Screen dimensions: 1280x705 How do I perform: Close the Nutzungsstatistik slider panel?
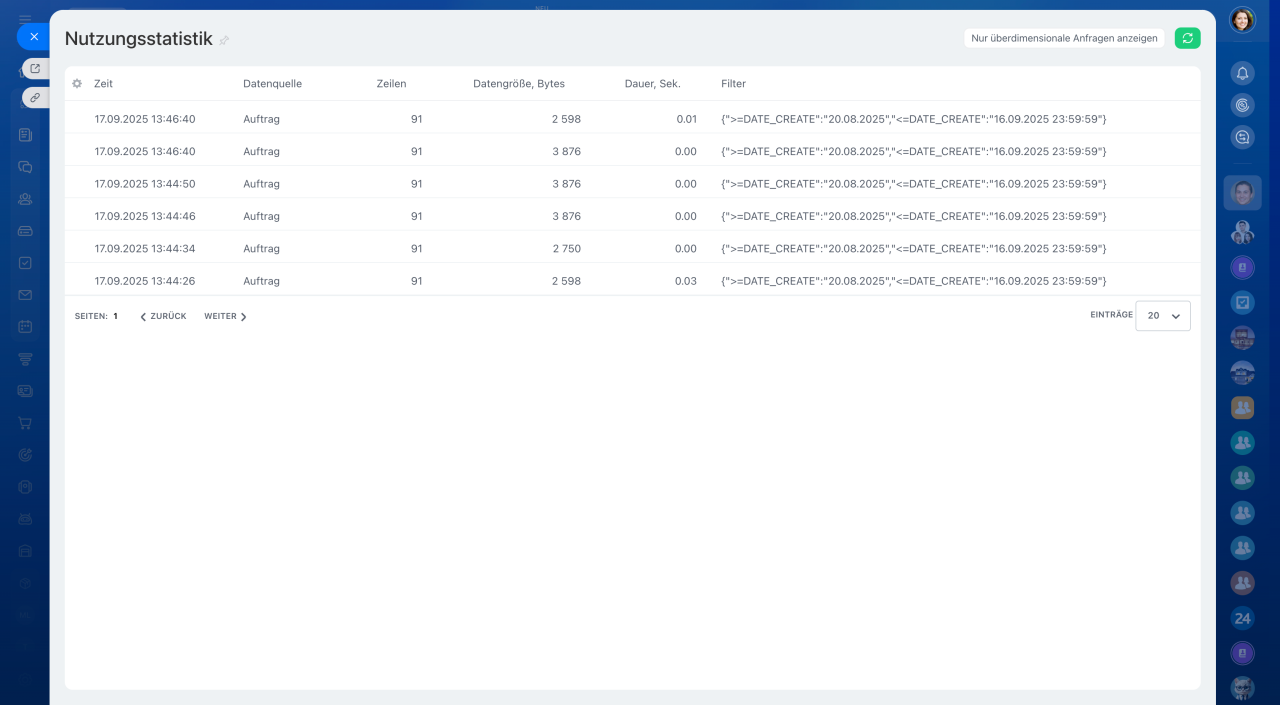(x=33, y=37)
